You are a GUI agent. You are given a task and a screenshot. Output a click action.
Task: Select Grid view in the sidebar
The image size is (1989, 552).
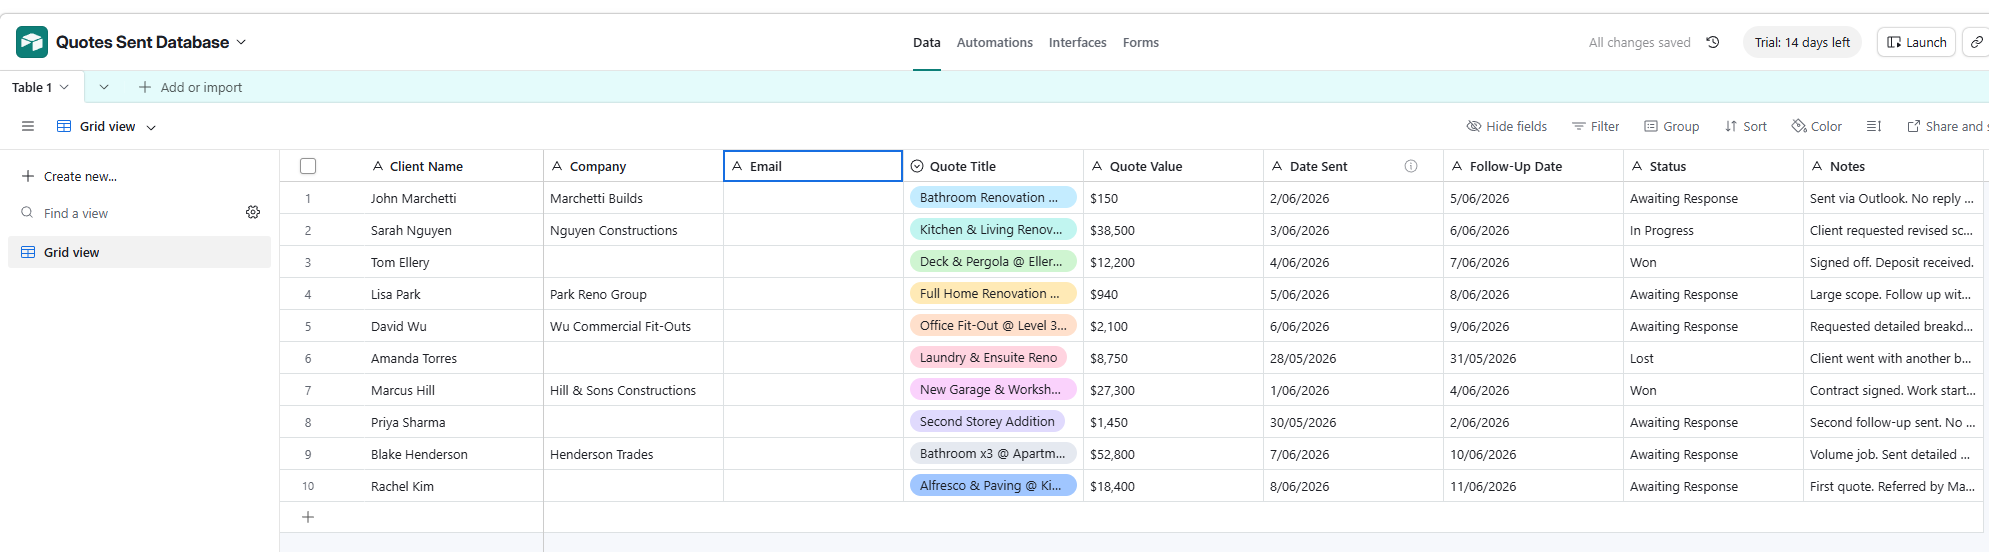139,252
